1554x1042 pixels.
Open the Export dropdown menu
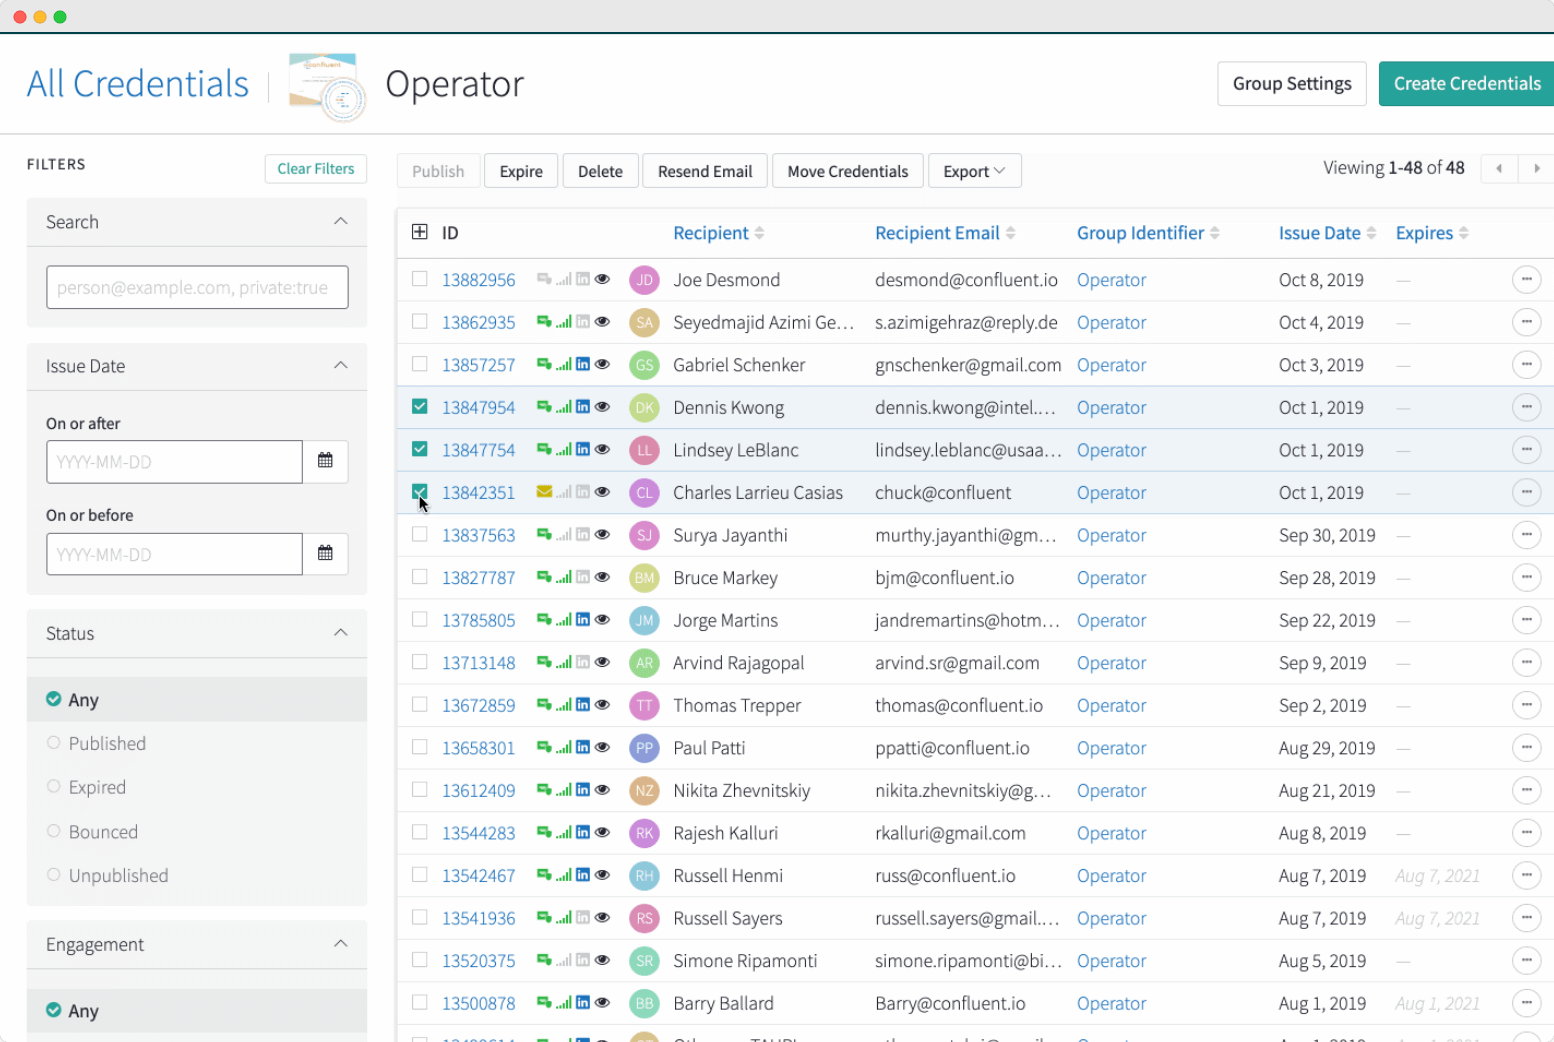pos(975,171)
